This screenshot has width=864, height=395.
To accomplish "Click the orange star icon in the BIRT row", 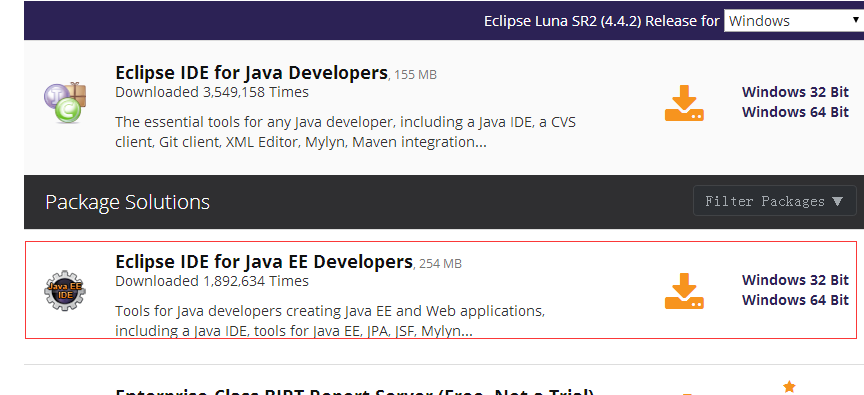I will 790,386.
